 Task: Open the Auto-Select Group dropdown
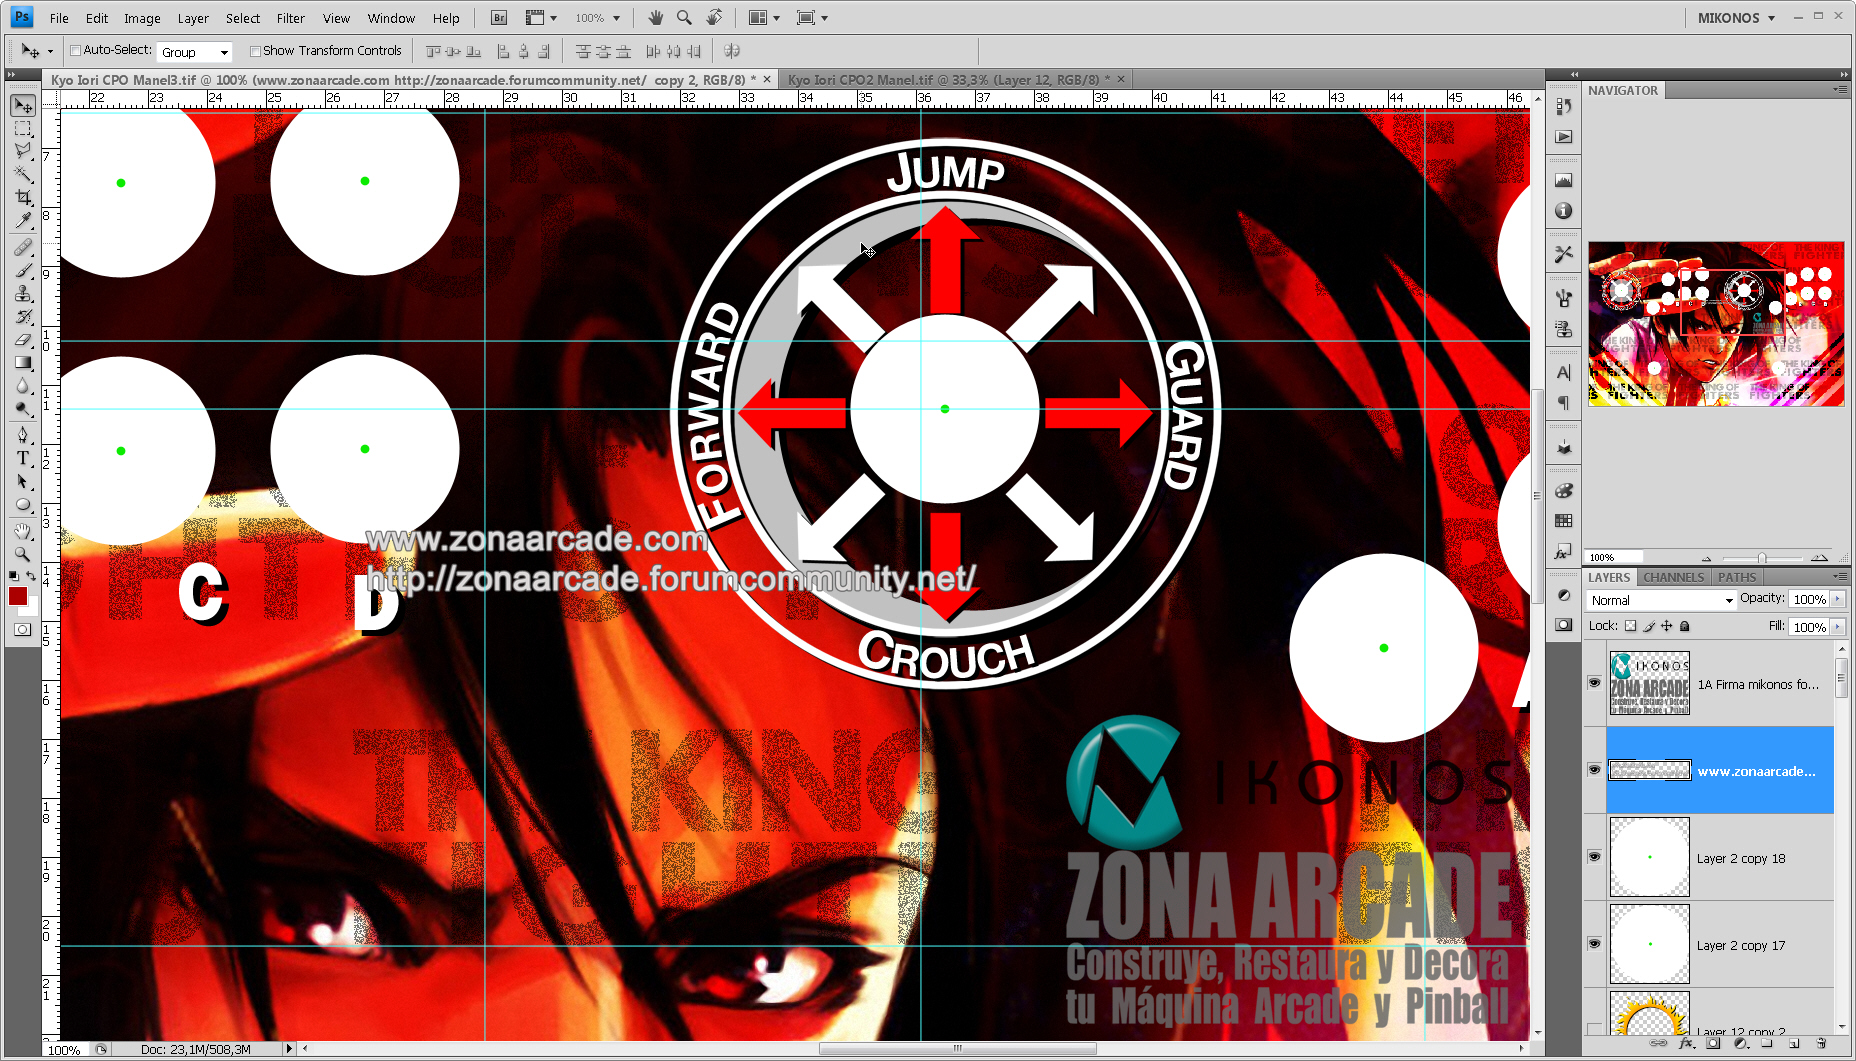click(x=195, y=52)
